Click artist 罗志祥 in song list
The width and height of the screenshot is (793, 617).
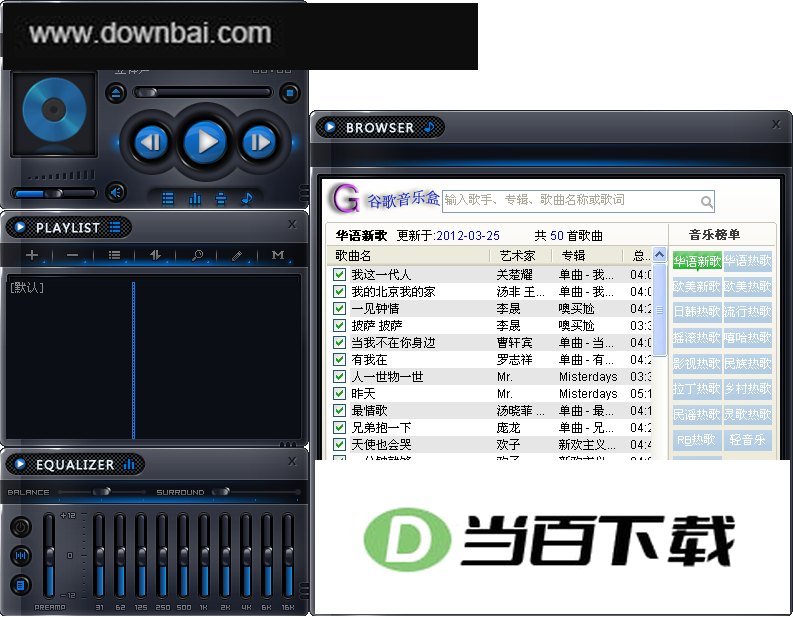(x=514, y=360)
